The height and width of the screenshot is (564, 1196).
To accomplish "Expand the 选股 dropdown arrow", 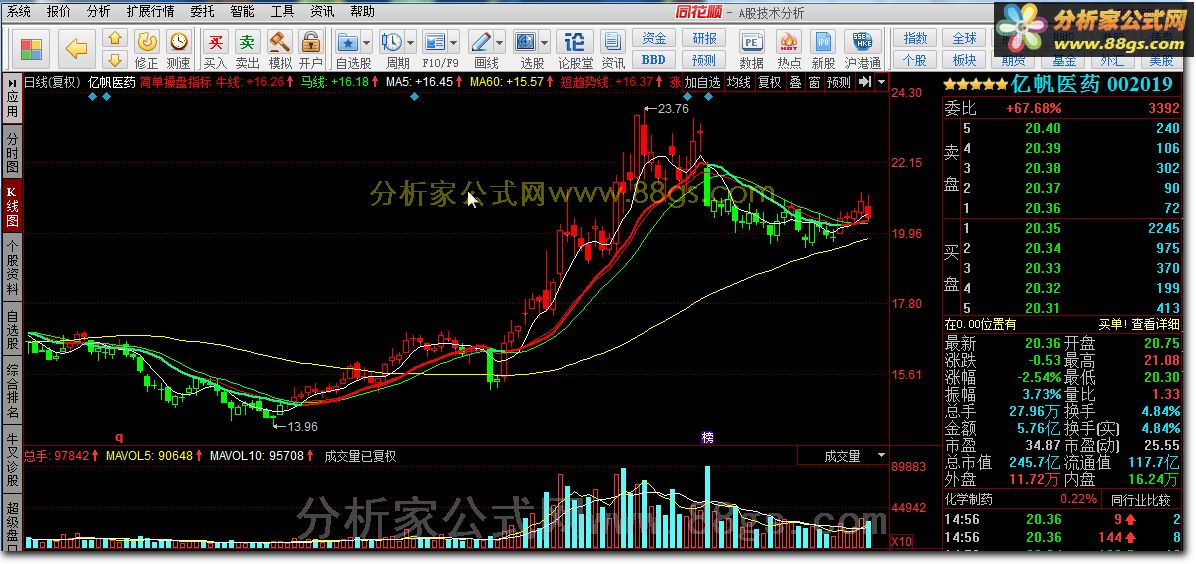I will pyautogui.click(x=545, y=42).
